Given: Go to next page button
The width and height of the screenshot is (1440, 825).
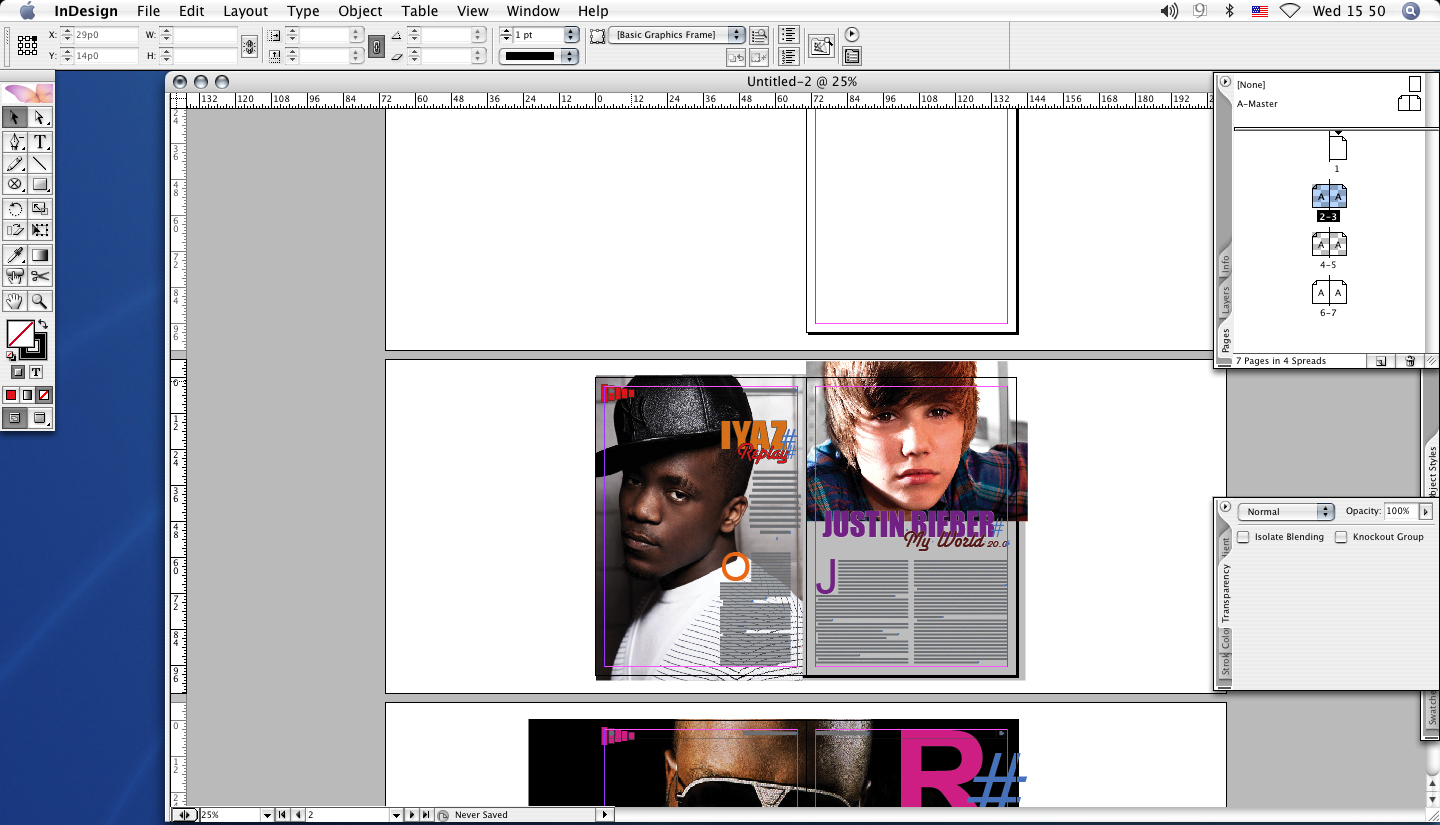Looking at the screenshot, I should pyautogui.click(x=411, y=815).
